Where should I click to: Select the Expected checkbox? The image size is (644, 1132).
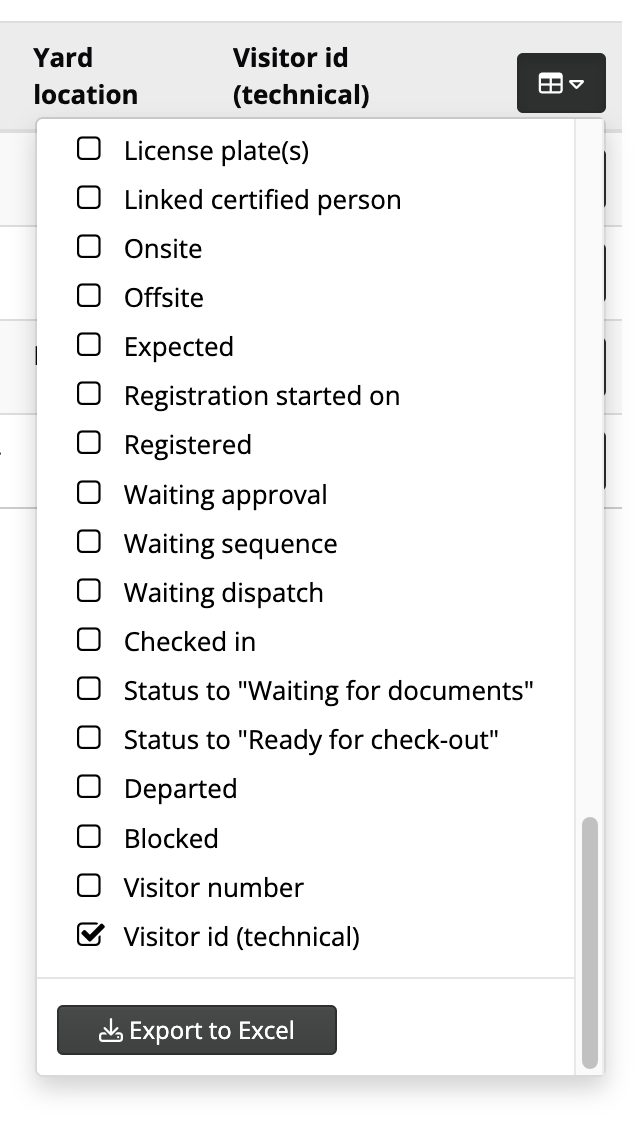point(89,345)
